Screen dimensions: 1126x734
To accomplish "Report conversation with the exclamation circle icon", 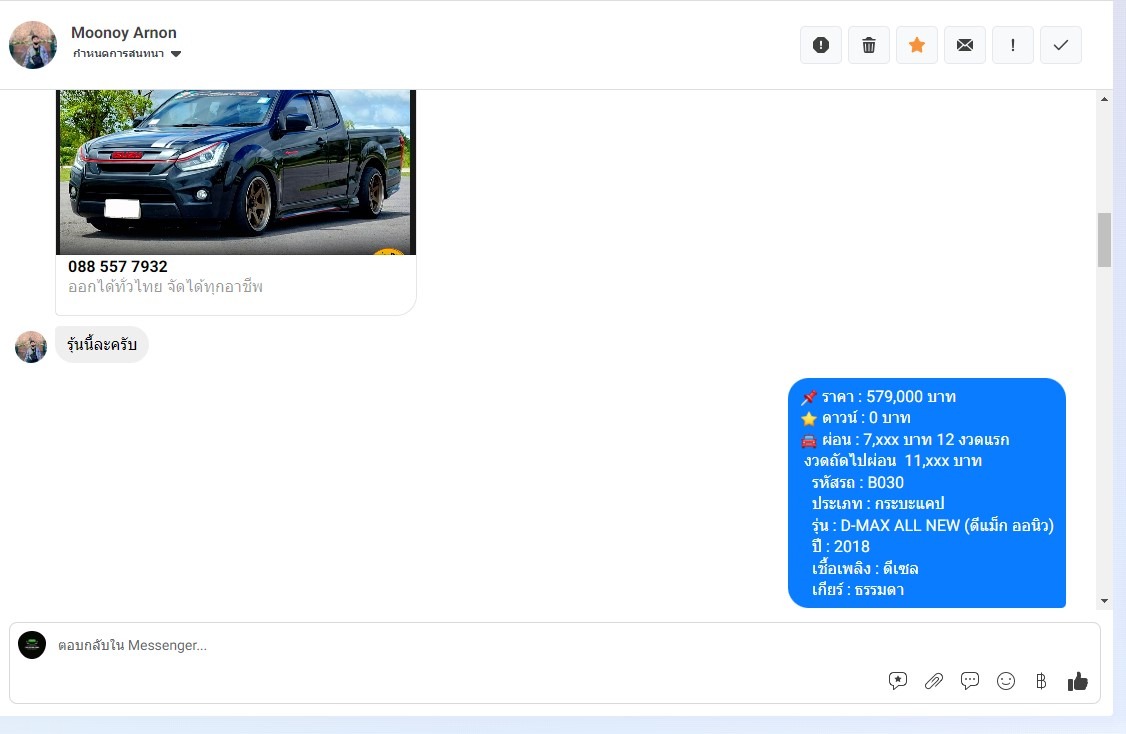I will pos(821,45).
